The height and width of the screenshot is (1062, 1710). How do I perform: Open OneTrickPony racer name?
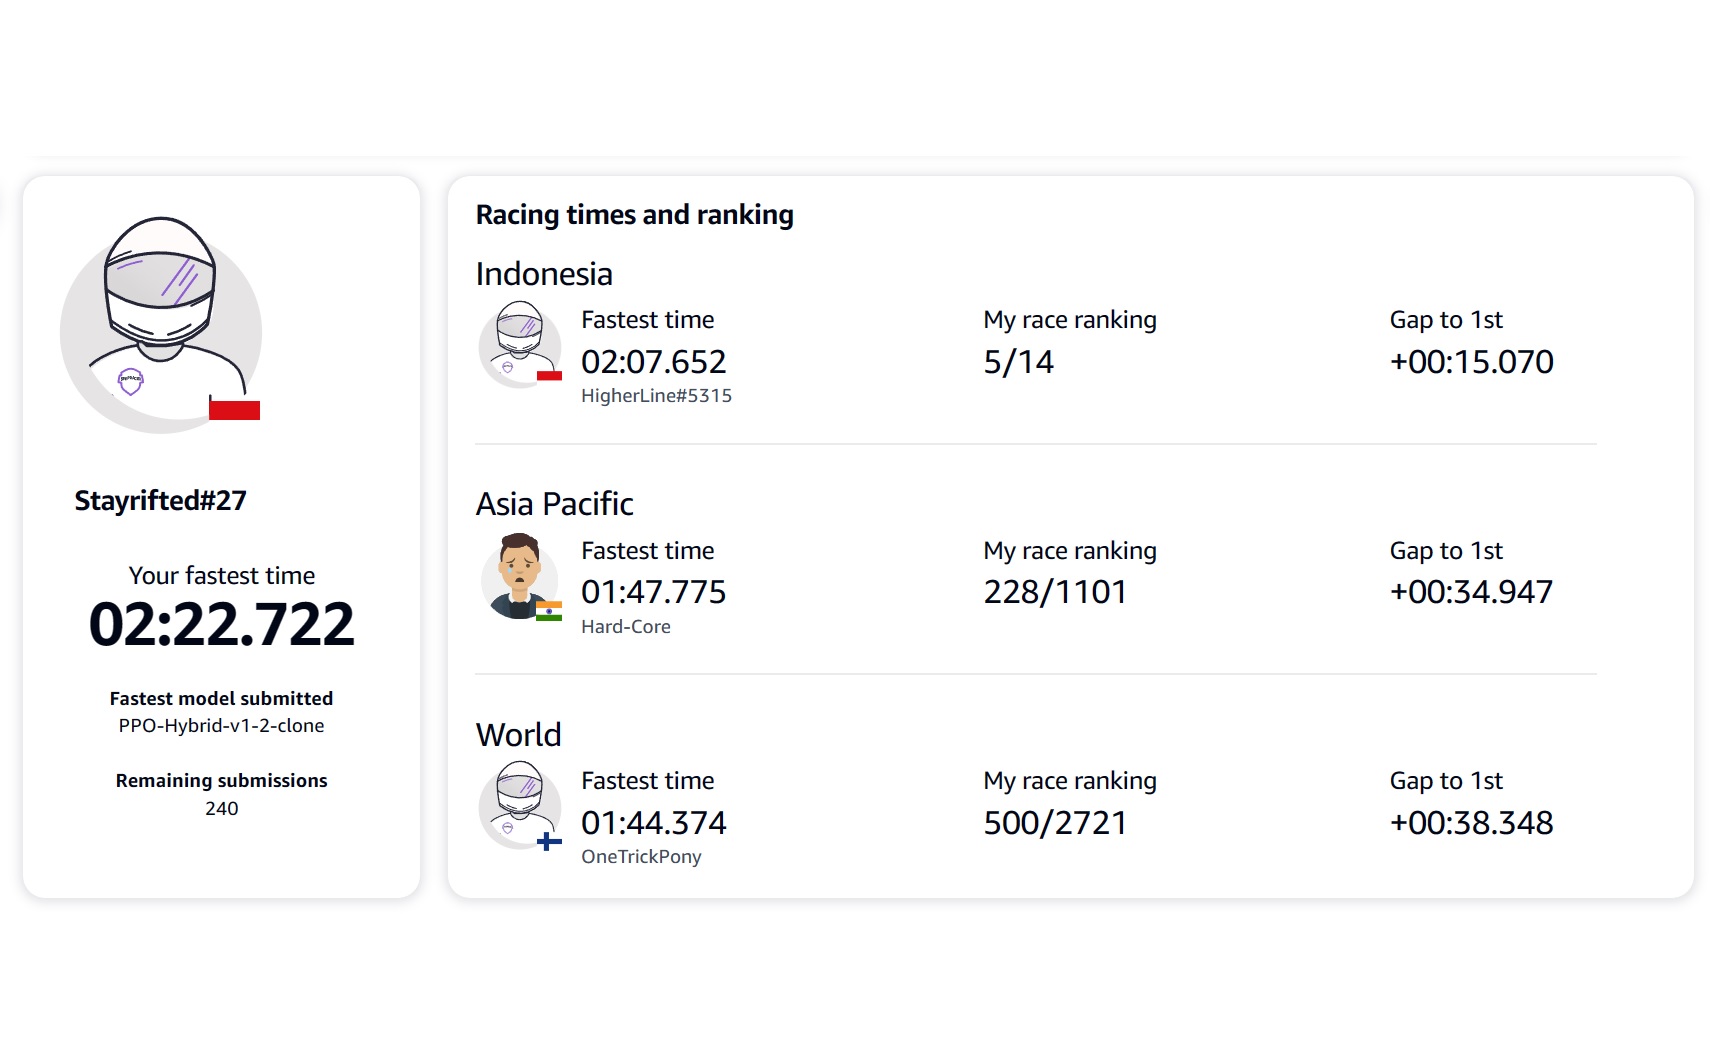click(641, 857)
